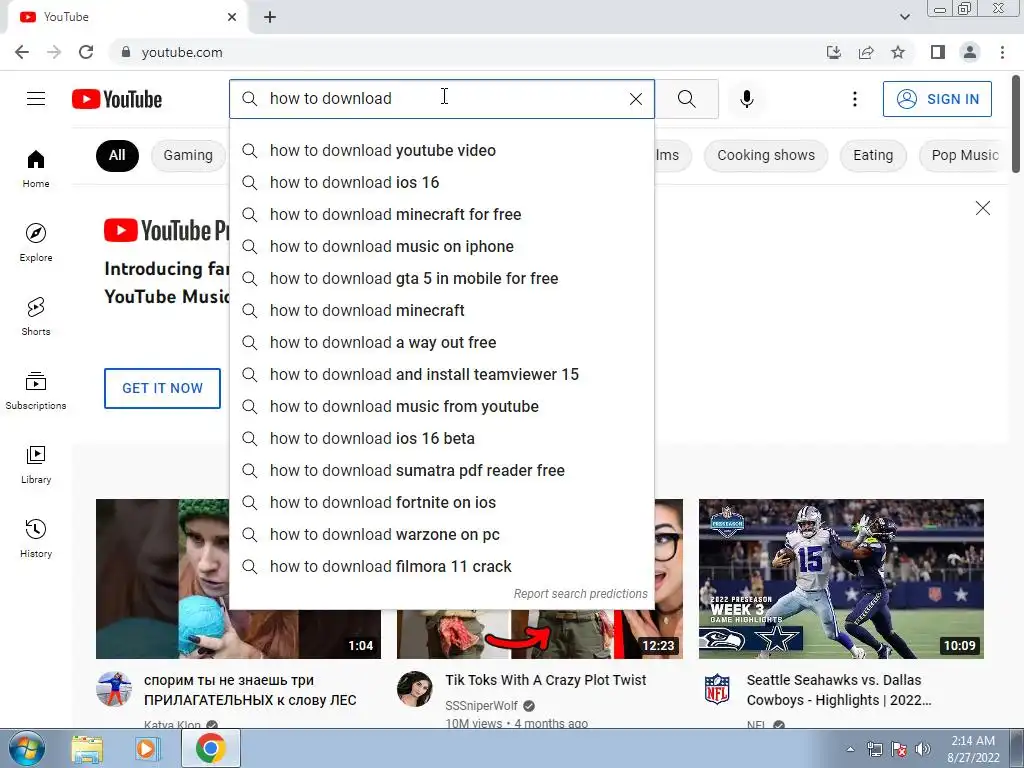Screen dimensions: 1024x768
Task: Select suggestion 'how to download ios 16'
Action: 441,182
